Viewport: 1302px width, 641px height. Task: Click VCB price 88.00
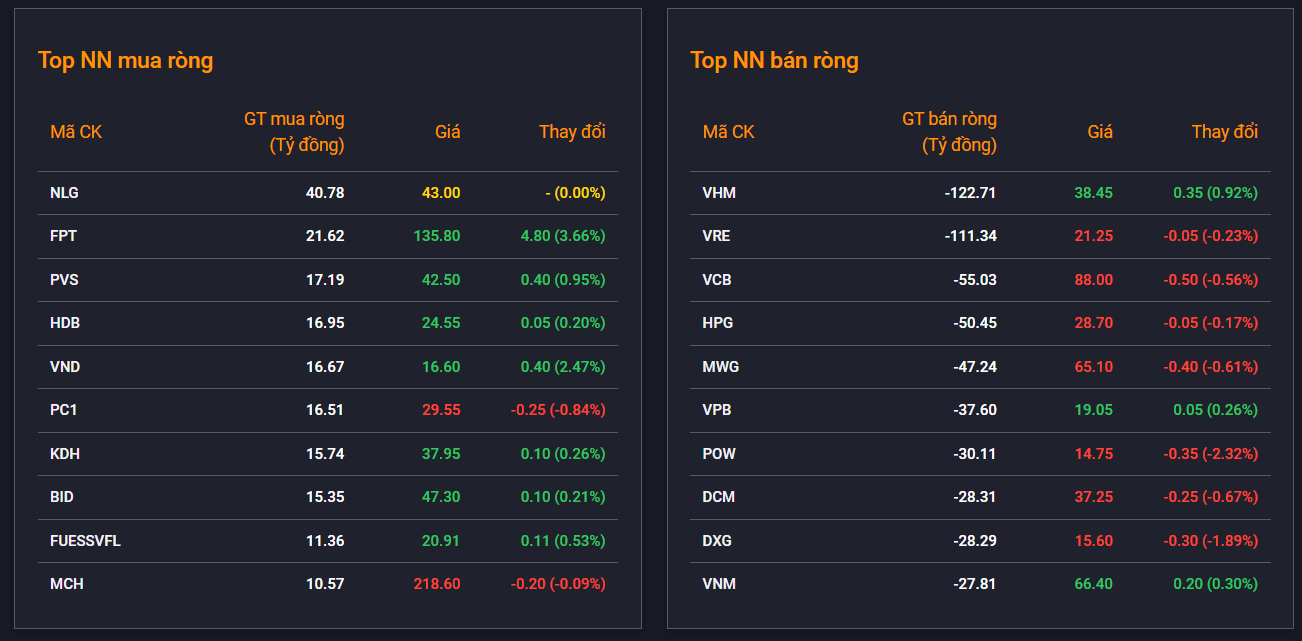tap(1093, 280)
